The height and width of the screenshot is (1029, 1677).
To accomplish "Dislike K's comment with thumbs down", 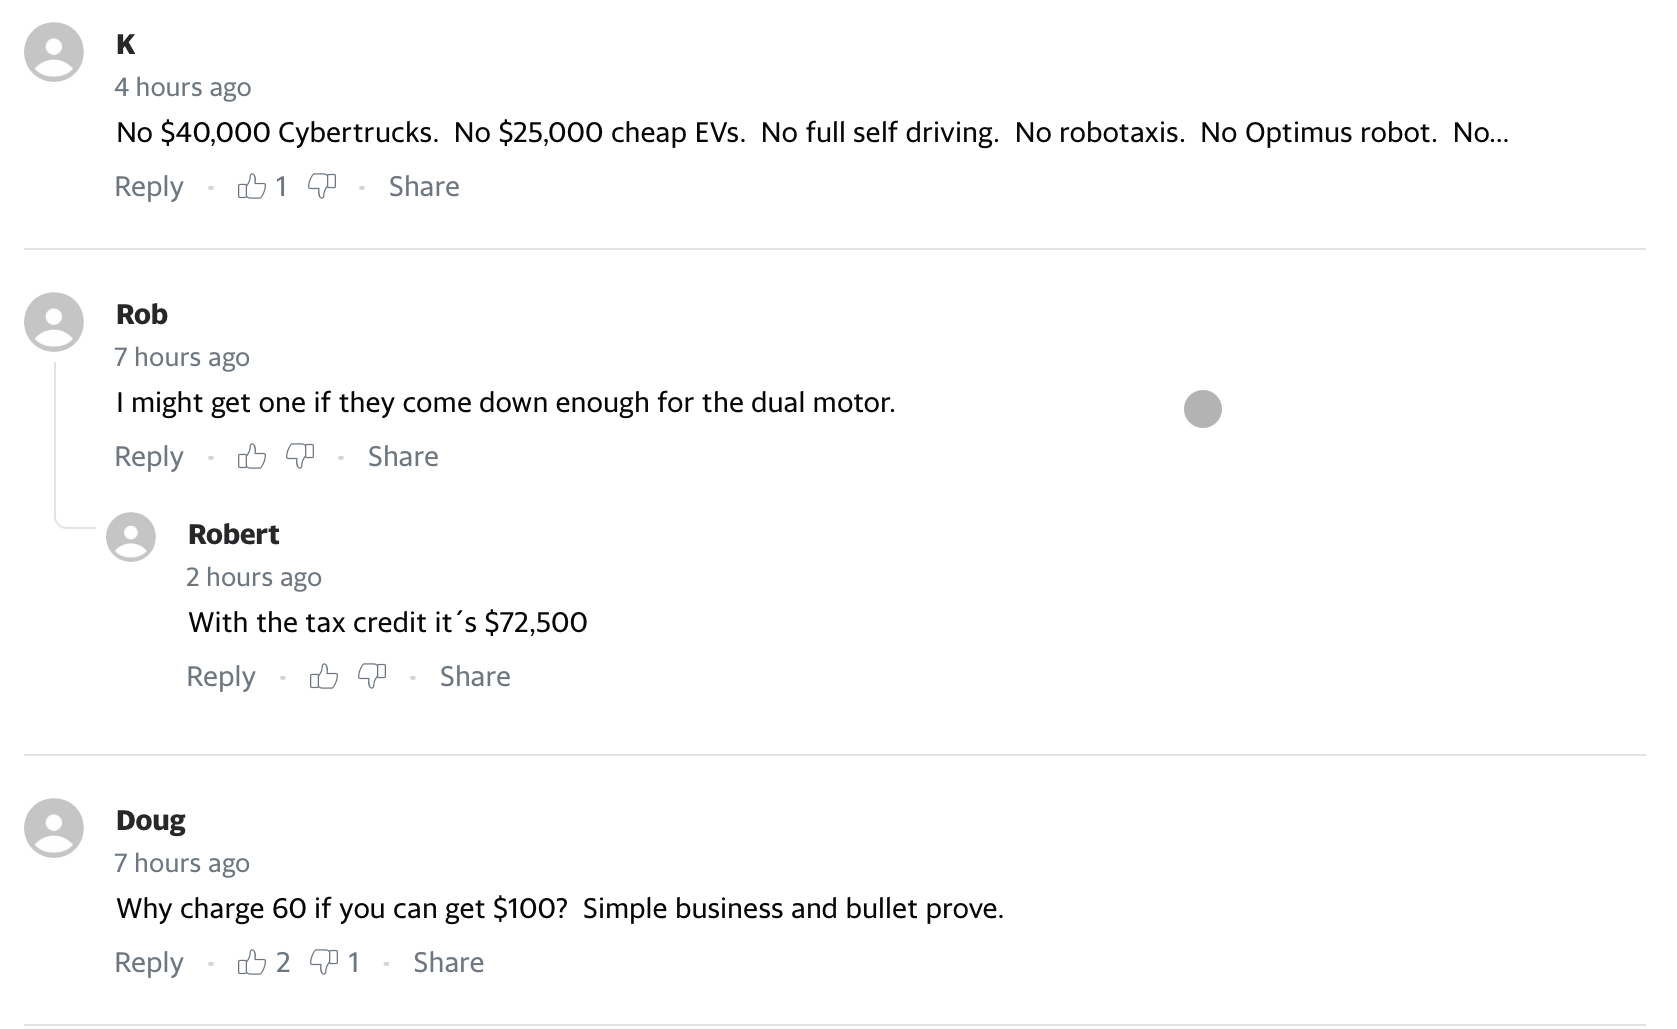I will [322, 187].
